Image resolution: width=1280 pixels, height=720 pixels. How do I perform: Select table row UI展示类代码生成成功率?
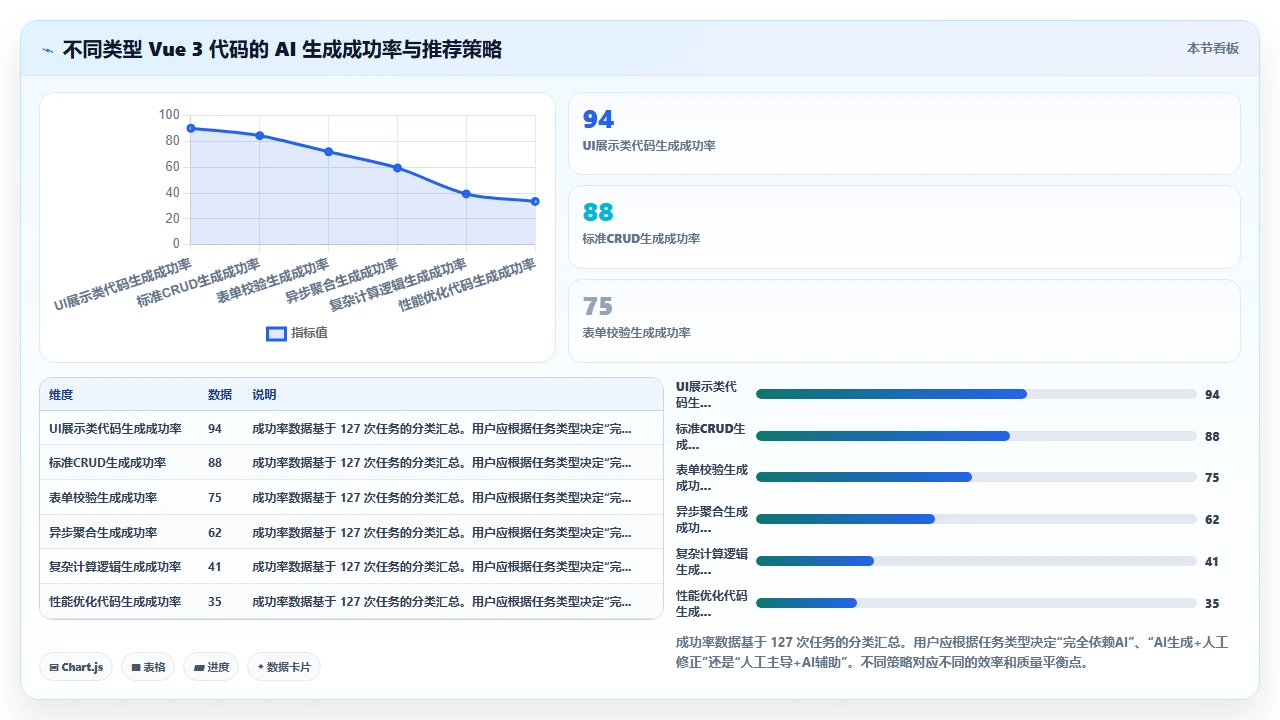pyautogui.click(x=351, y=428)
